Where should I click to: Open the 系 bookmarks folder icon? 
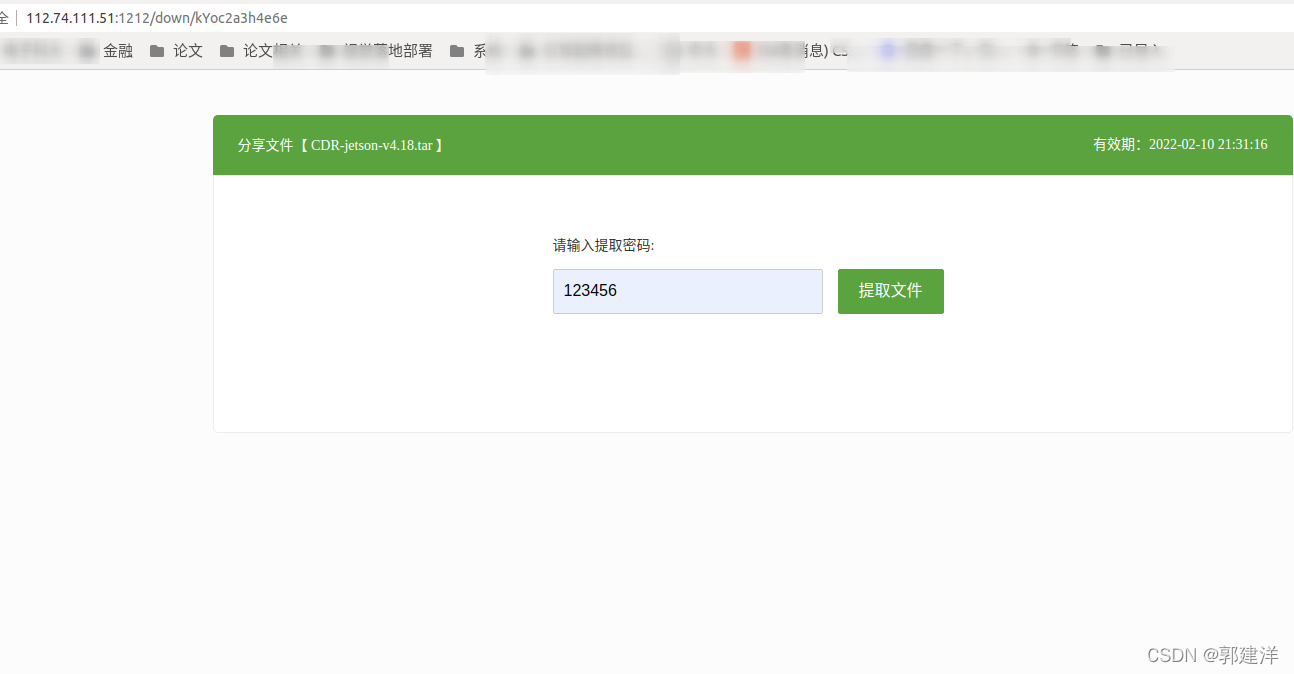(455, 50)
